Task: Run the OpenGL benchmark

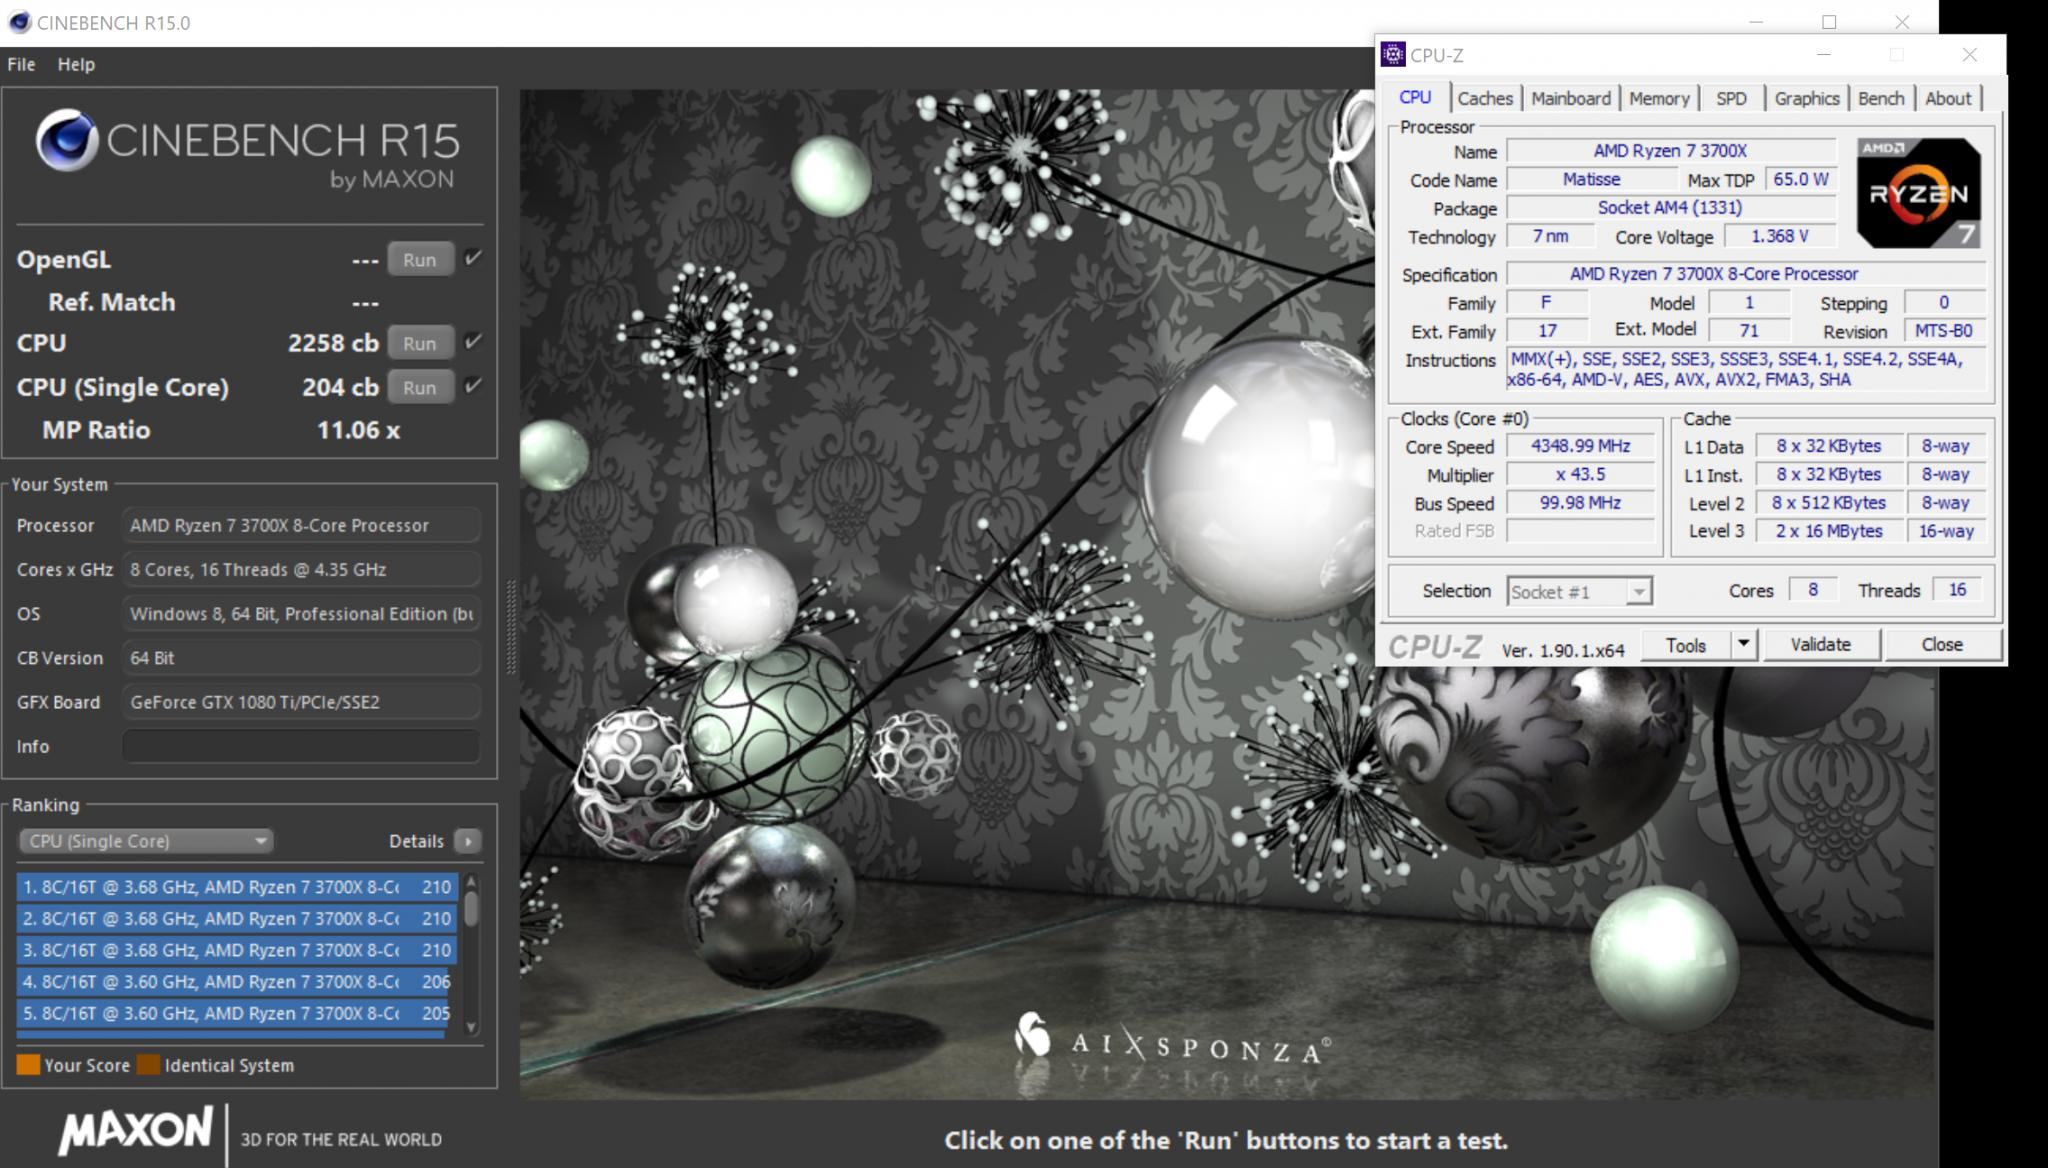Action: point(420,259)
